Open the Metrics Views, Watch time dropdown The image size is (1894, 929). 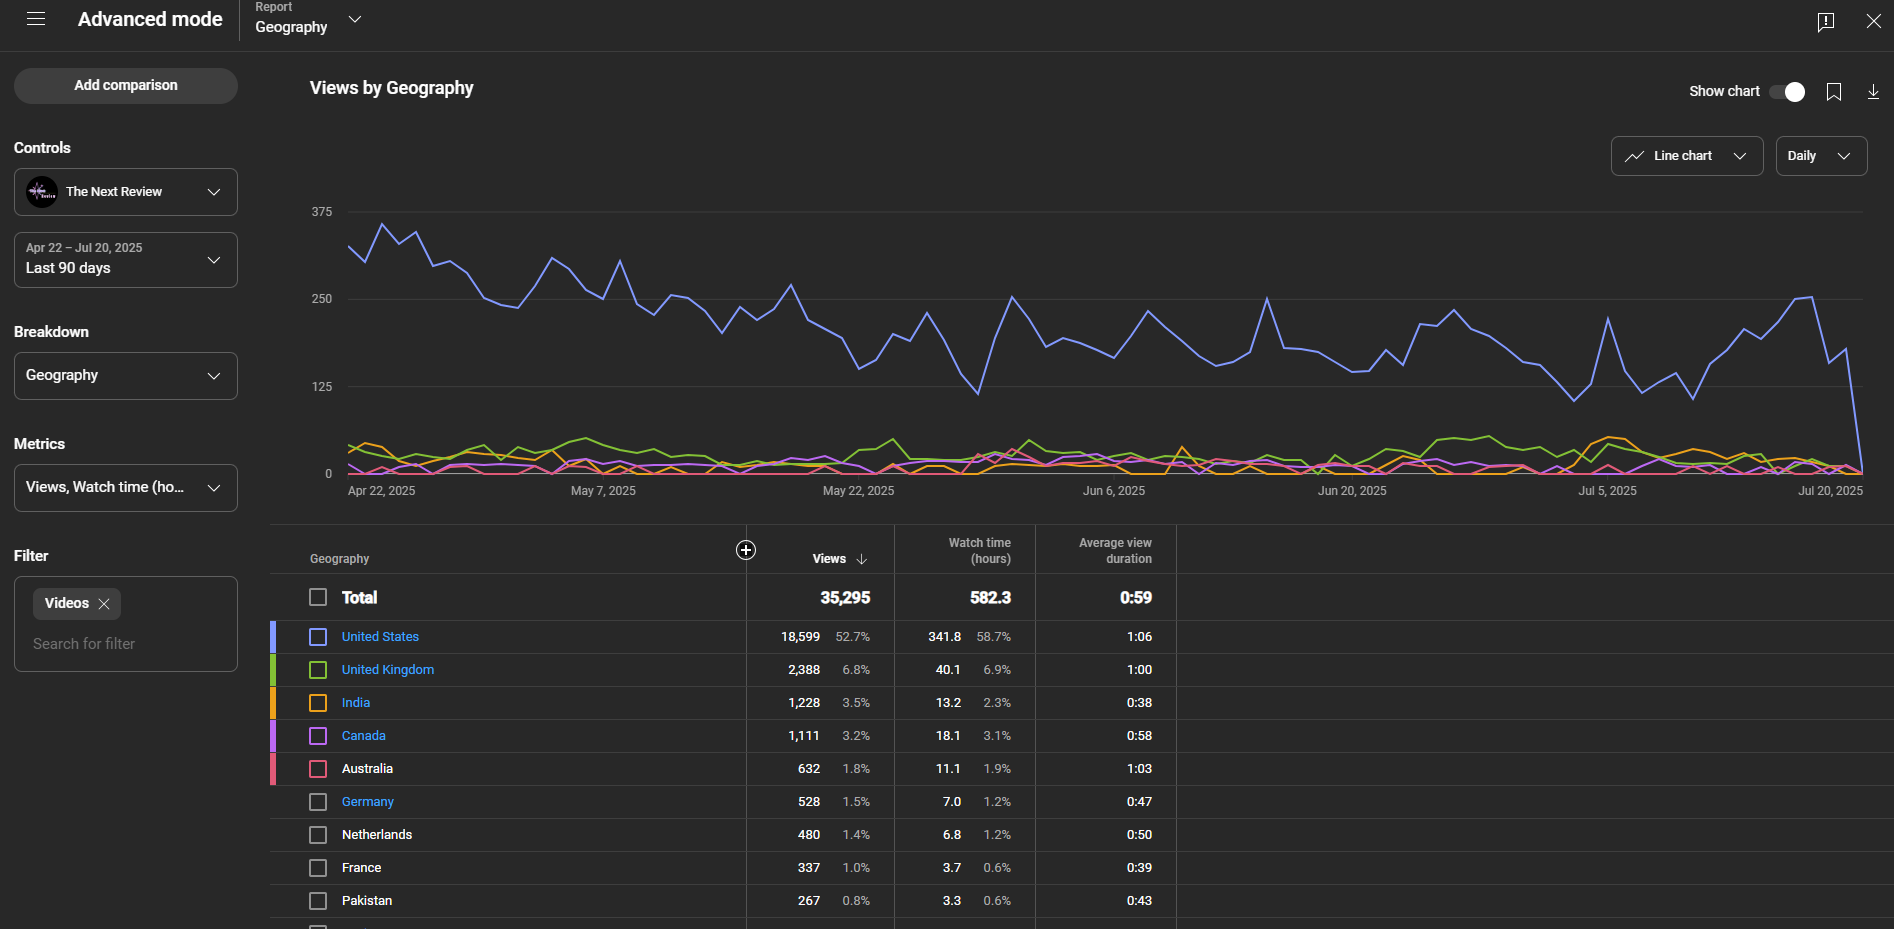[x=126, y=488]
